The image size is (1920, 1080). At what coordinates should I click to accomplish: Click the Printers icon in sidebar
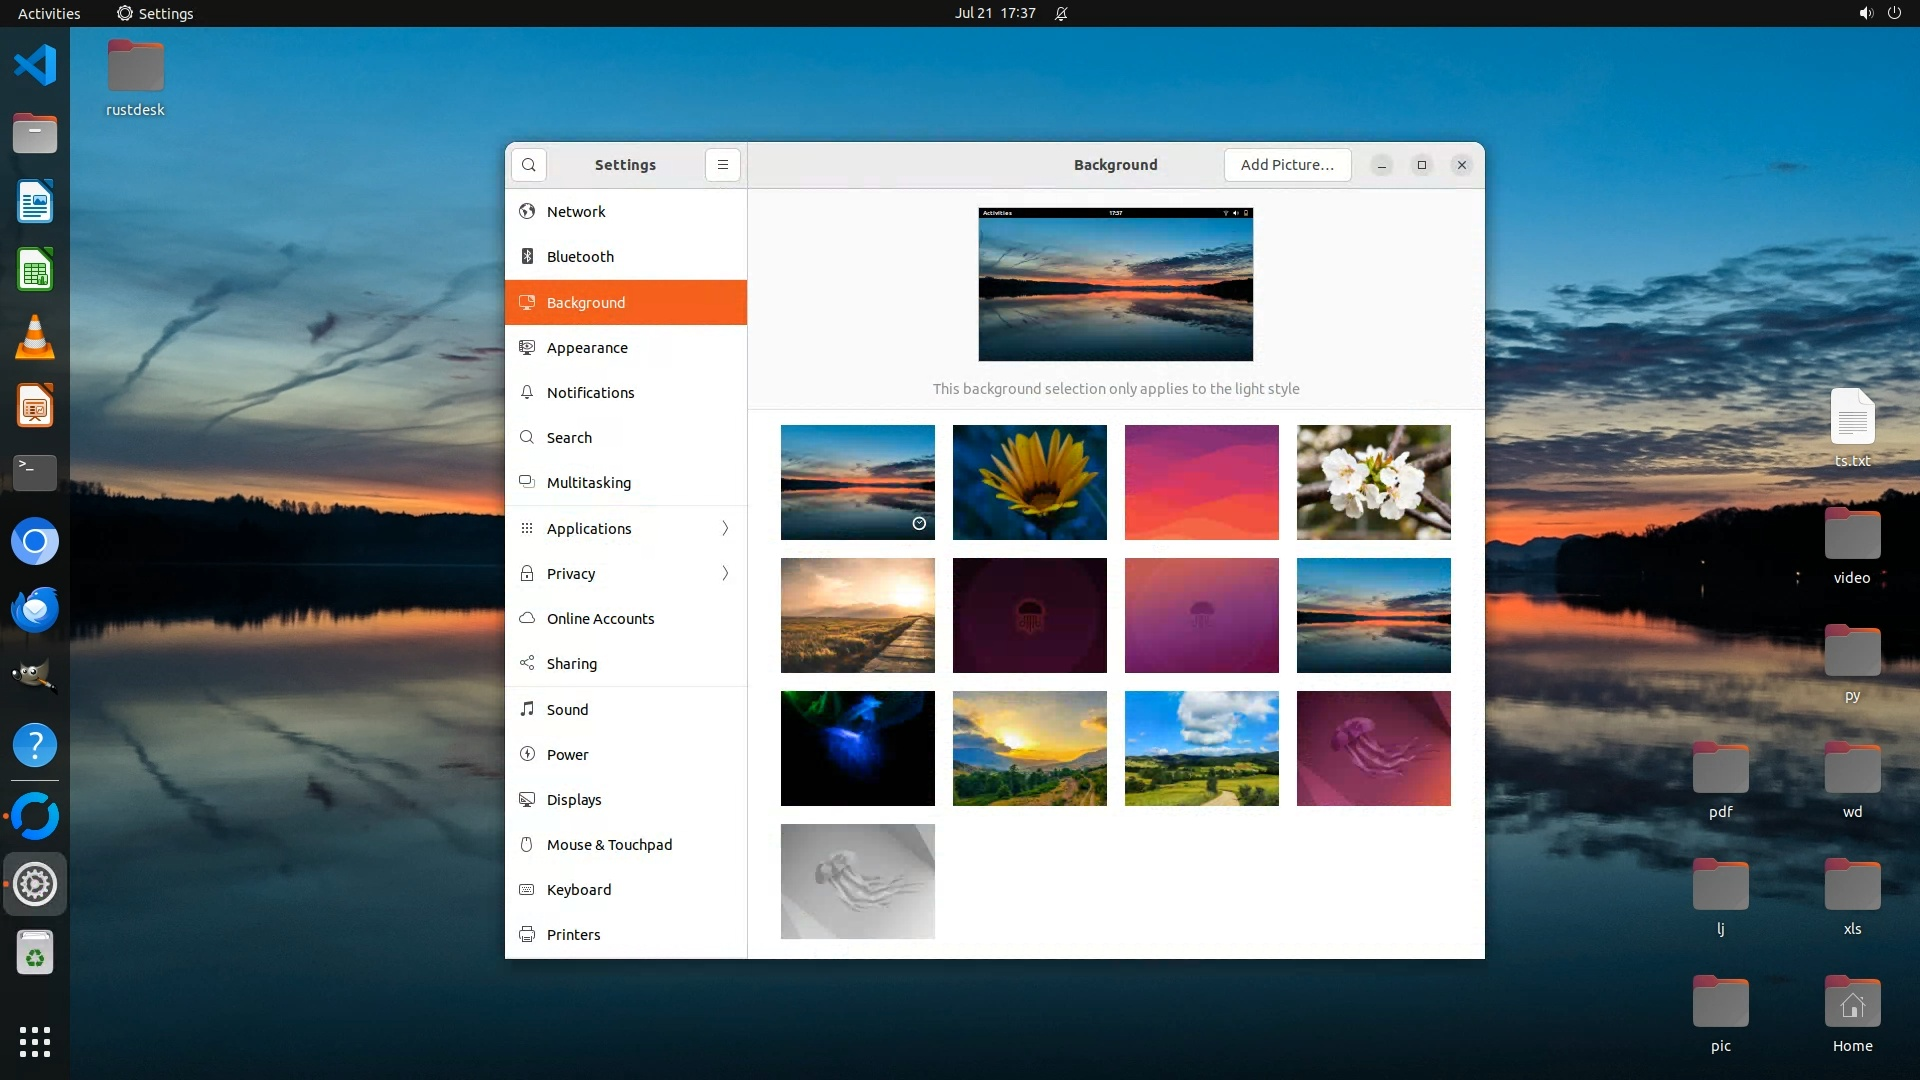(527, 934)
